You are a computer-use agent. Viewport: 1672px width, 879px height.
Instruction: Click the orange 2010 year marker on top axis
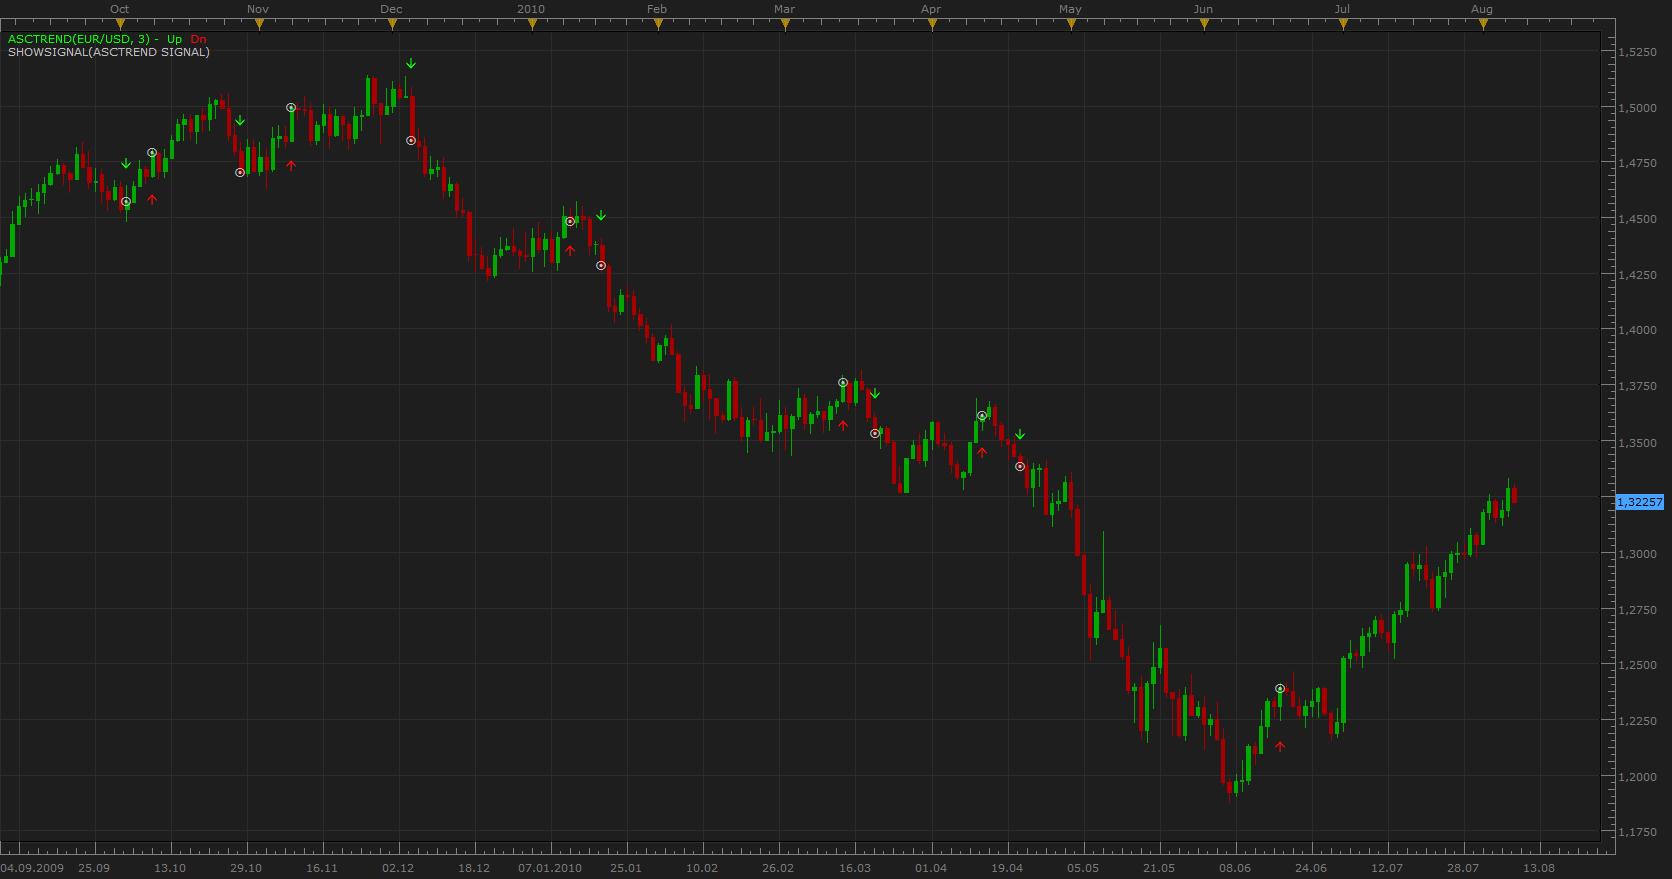(532, 25)
